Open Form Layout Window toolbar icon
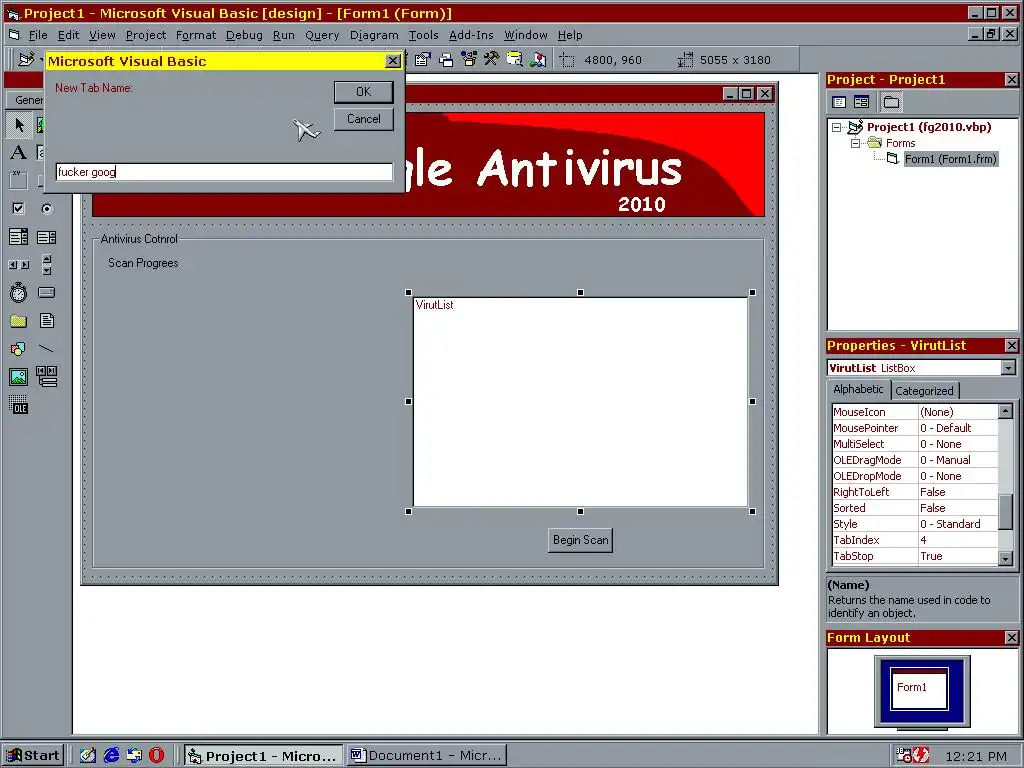Image resolution: width=1024 pixels, height=768 pixels. (446, 60)
